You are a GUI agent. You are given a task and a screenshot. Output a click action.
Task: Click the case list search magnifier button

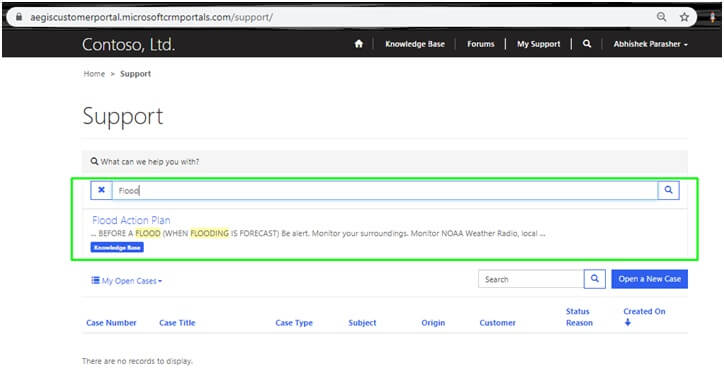coord(595,279)
